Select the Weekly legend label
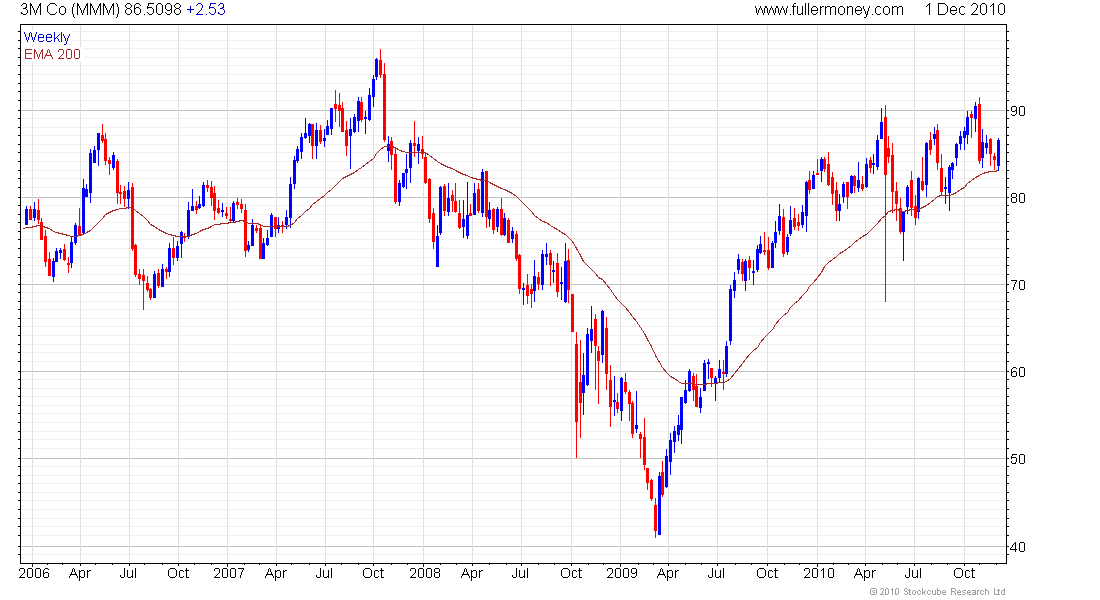1100x600 pixels. [x=47, y=37]
